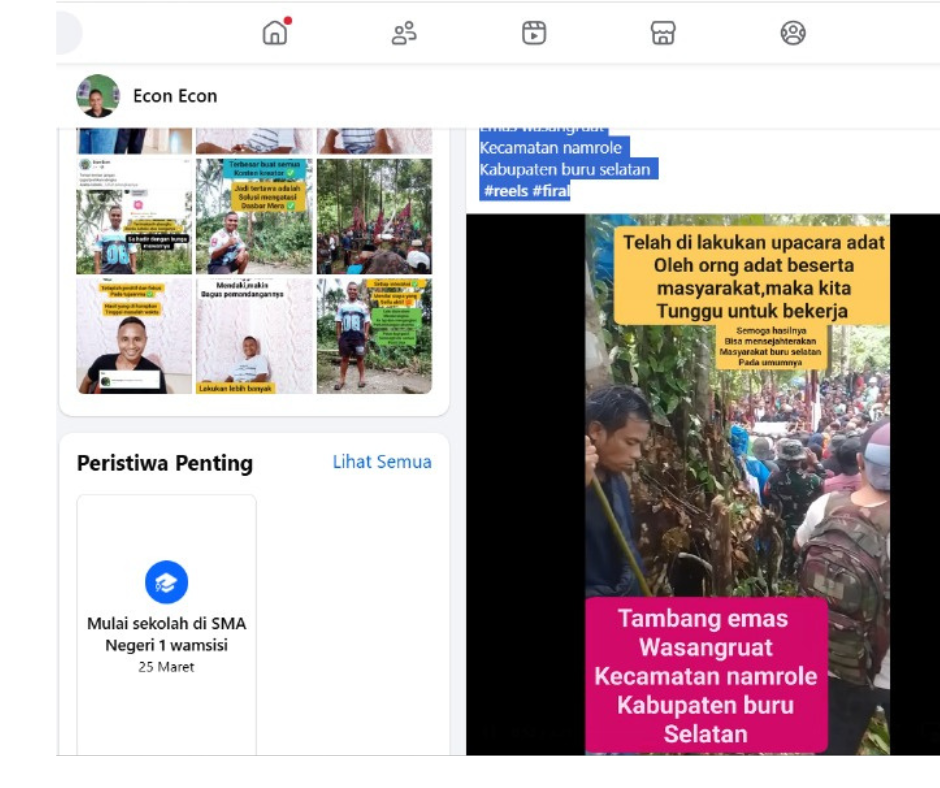Click the Lihat Semua link

[x=382, y=462]
